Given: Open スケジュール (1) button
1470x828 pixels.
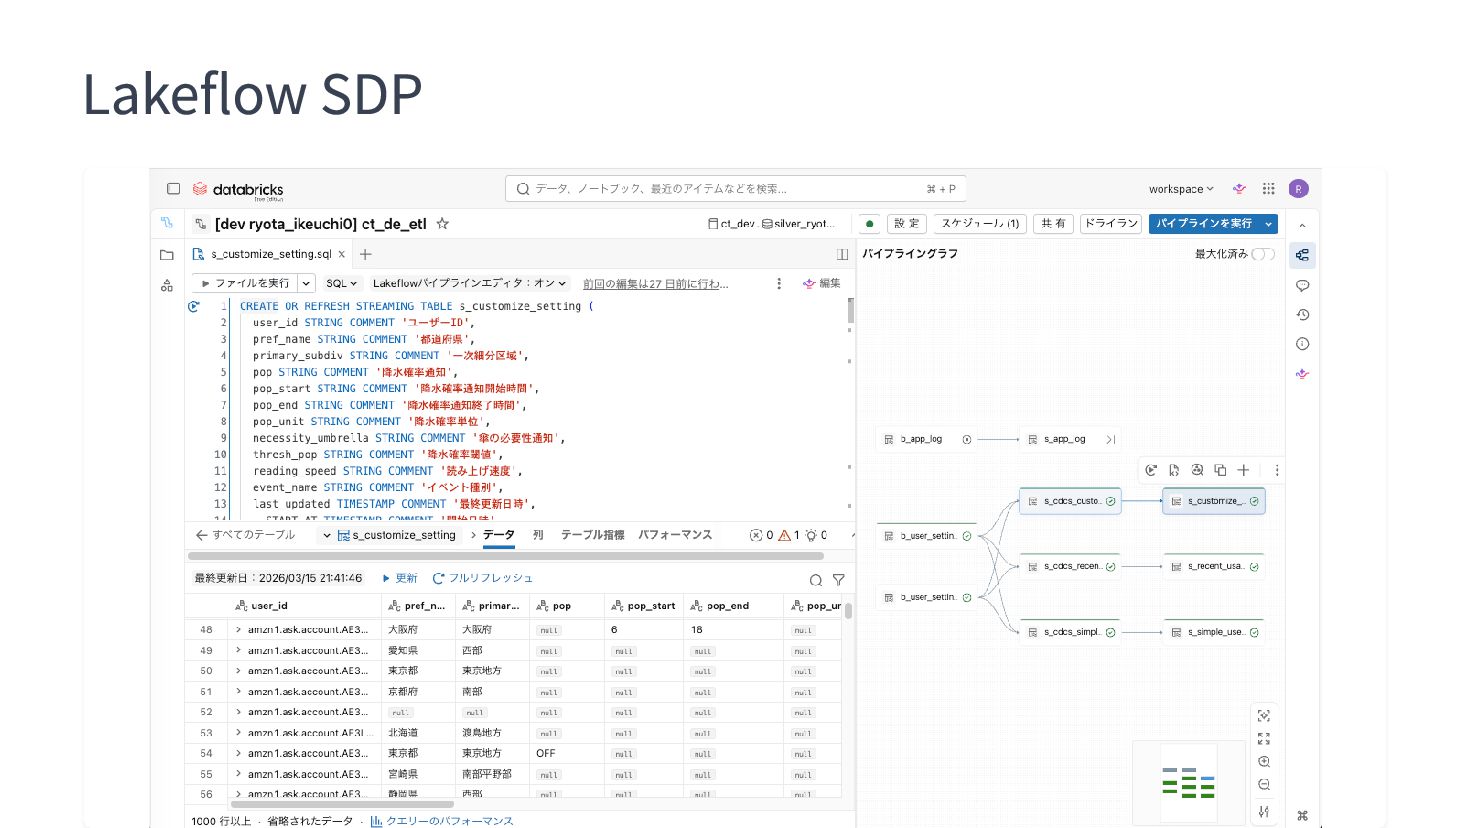Looking at the screenshot, I should (x=980, y=224).
